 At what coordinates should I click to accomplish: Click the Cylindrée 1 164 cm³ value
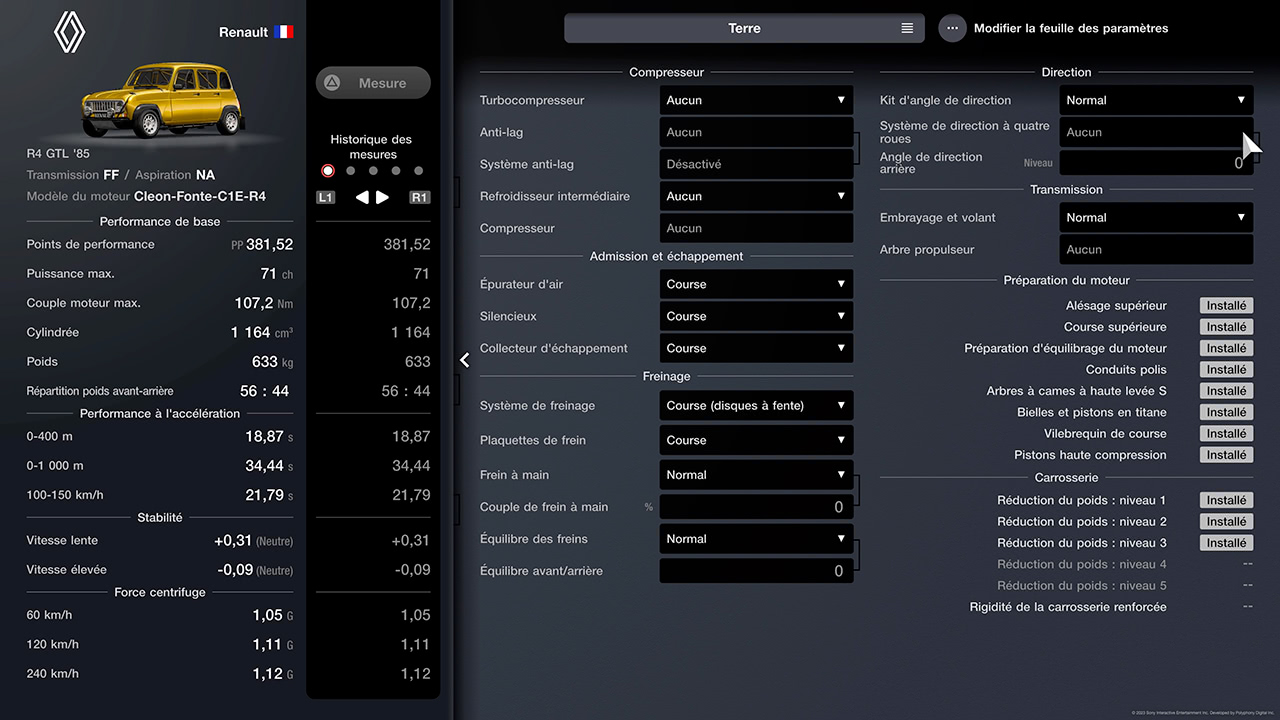tap(262, 332)
